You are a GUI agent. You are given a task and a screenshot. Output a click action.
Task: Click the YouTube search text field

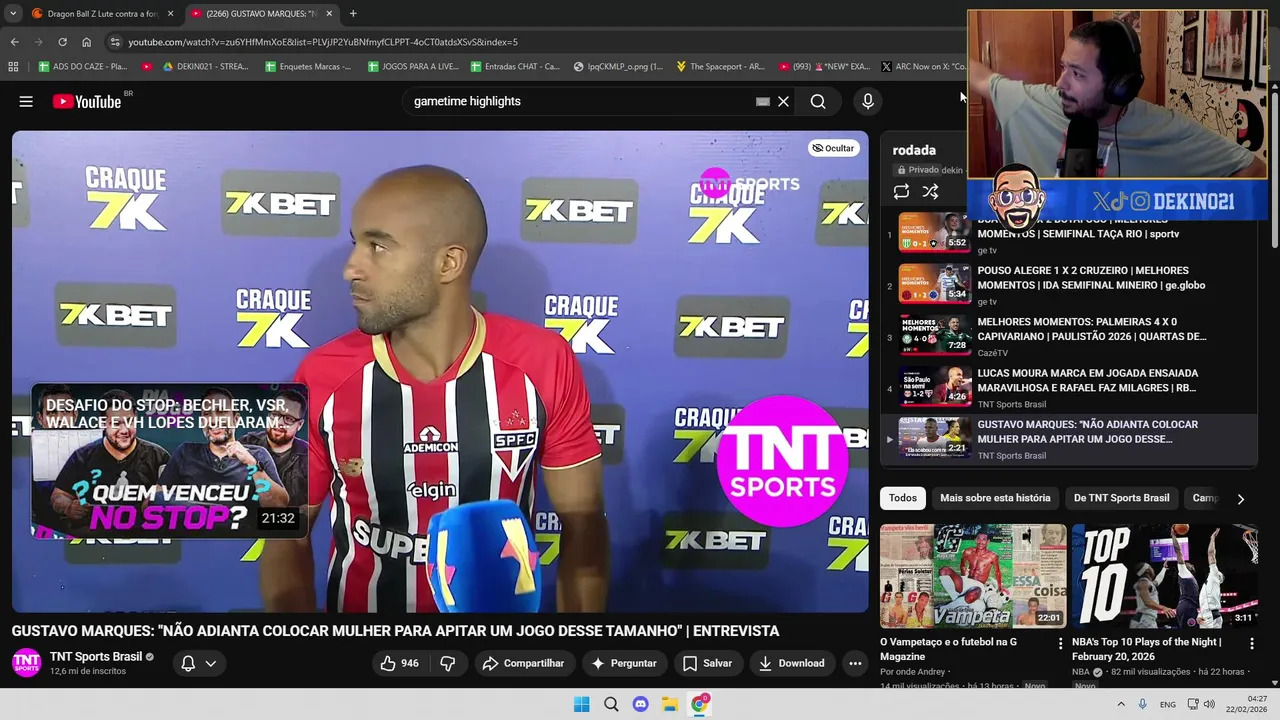click(x=580, y=101)
